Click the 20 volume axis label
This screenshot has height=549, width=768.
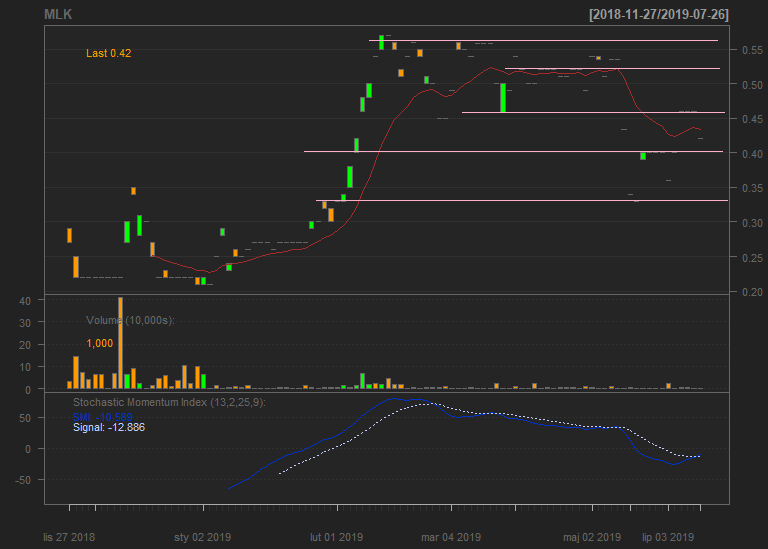coord(25,345)
